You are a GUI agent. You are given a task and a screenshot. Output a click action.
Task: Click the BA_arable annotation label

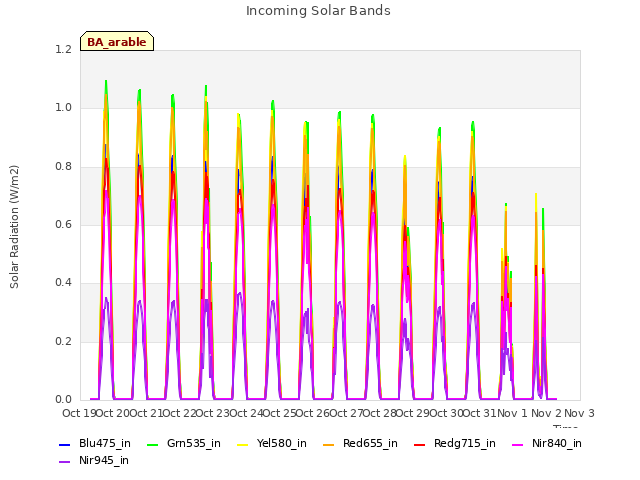(117, 41)
